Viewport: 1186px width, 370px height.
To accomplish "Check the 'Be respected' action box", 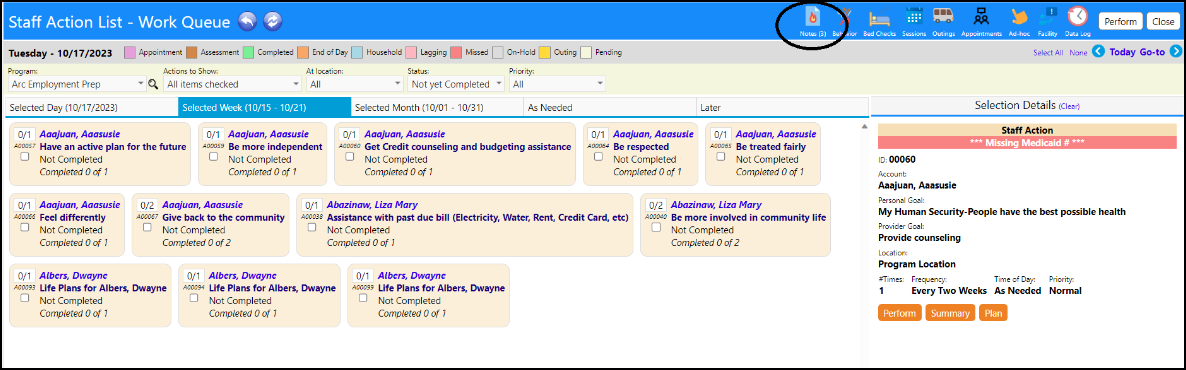I will pyautogui.click(x=598, y=157).
